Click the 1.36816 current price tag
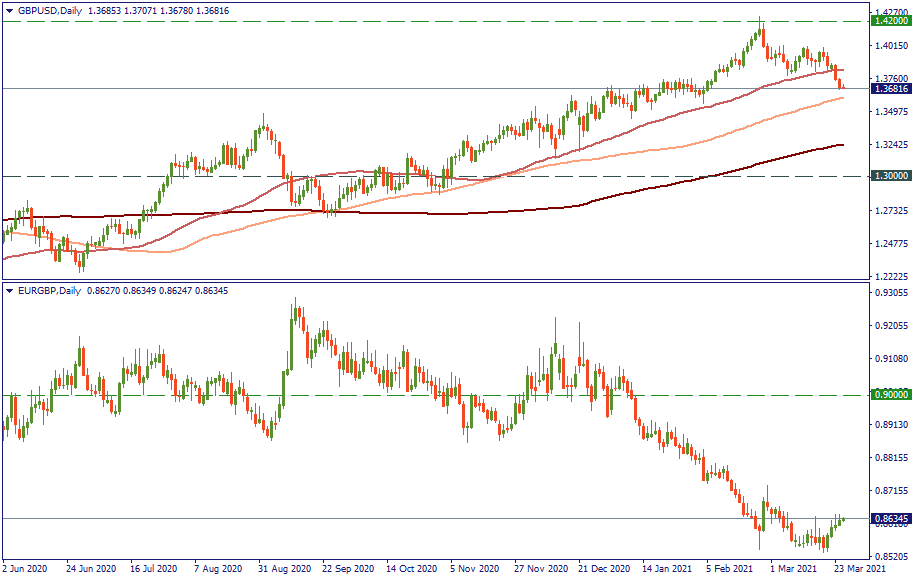This screenshot has height=581, width=915. point(890,89)
